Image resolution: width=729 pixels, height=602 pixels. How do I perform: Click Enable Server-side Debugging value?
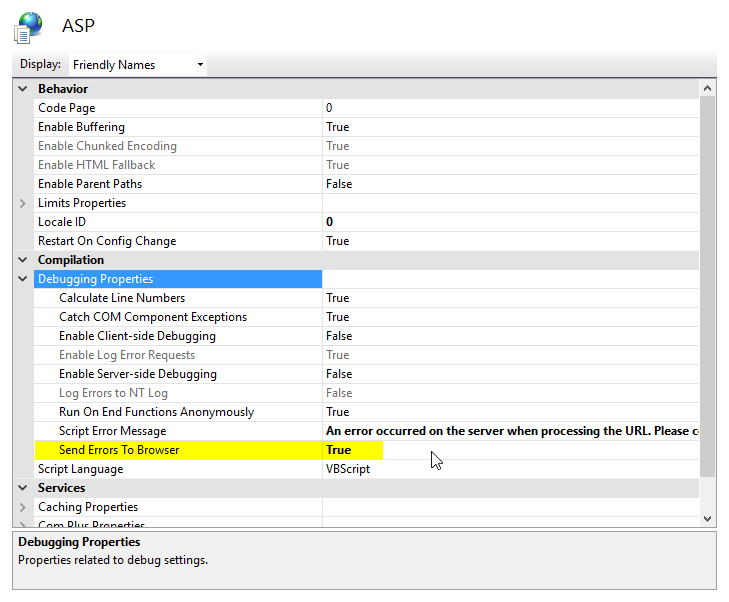339,374
